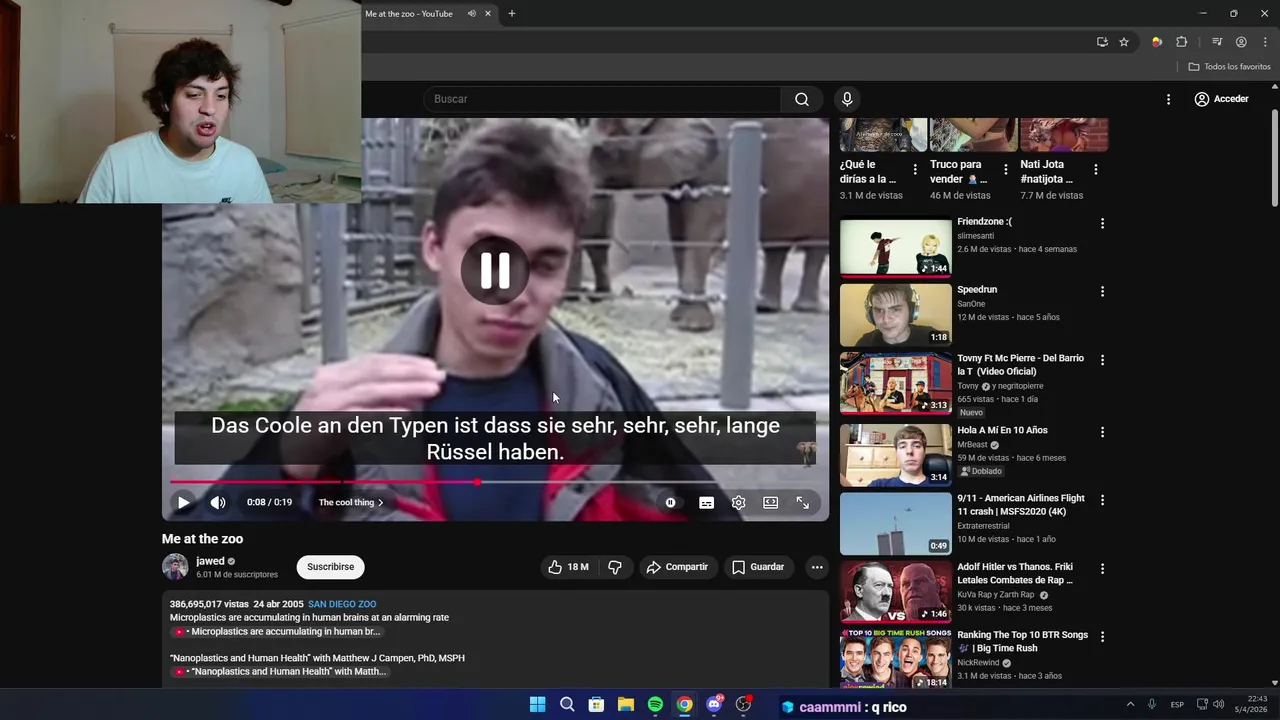Open the Tovny Ft Mc Pierre thumbnail
The width and height of the screenshot is (1280, 720).
[896, 383]
